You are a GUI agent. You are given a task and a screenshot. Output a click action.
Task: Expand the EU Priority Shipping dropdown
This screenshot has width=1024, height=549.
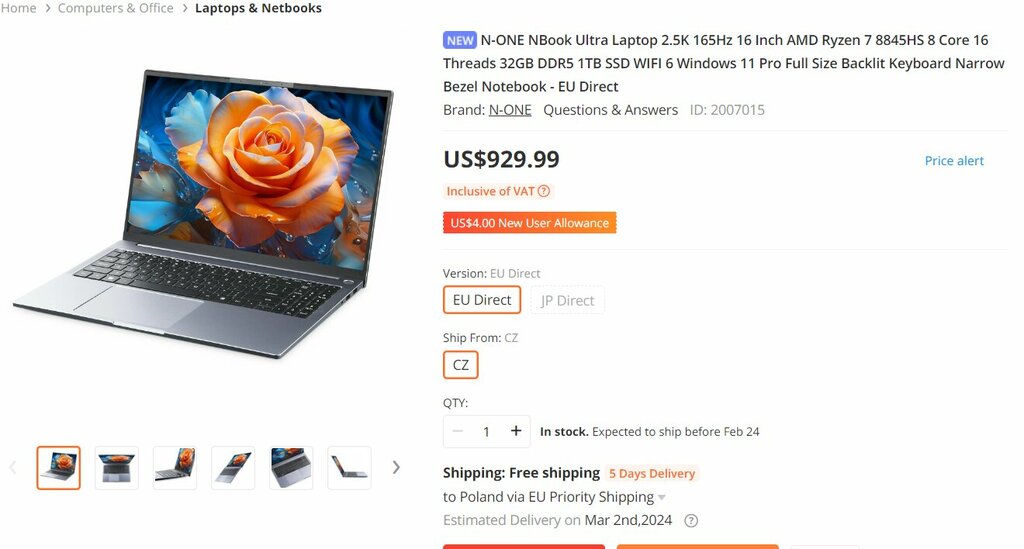(662, 497)
